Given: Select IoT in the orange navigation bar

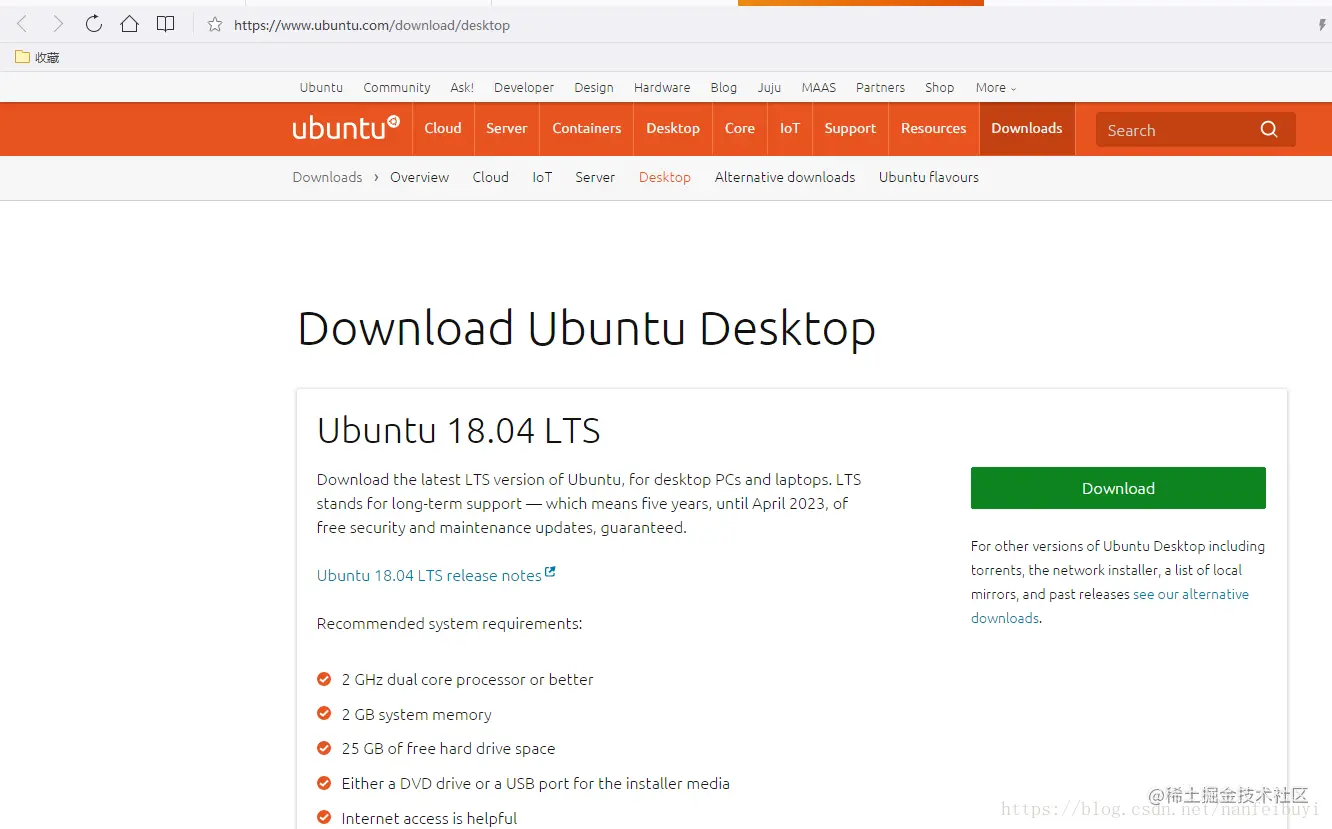Looking at the screenshot, I should [790, 128].
